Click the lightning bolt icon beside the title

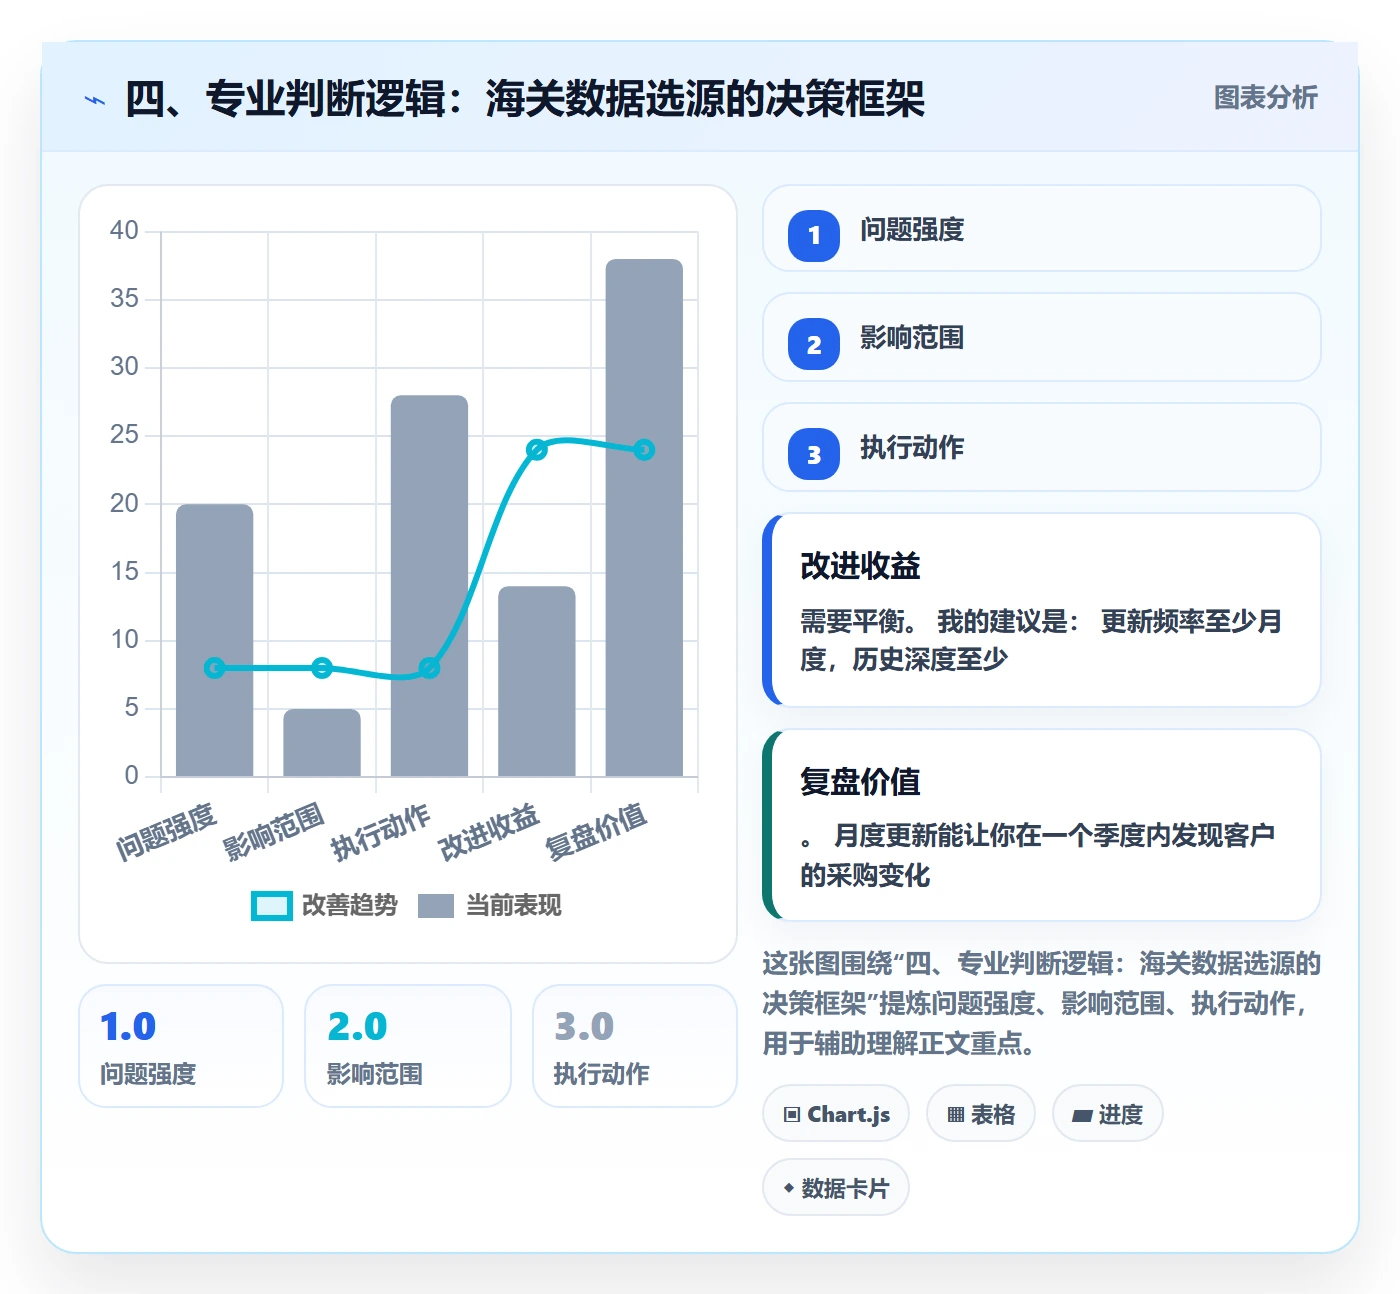click(x=95, y=100)
